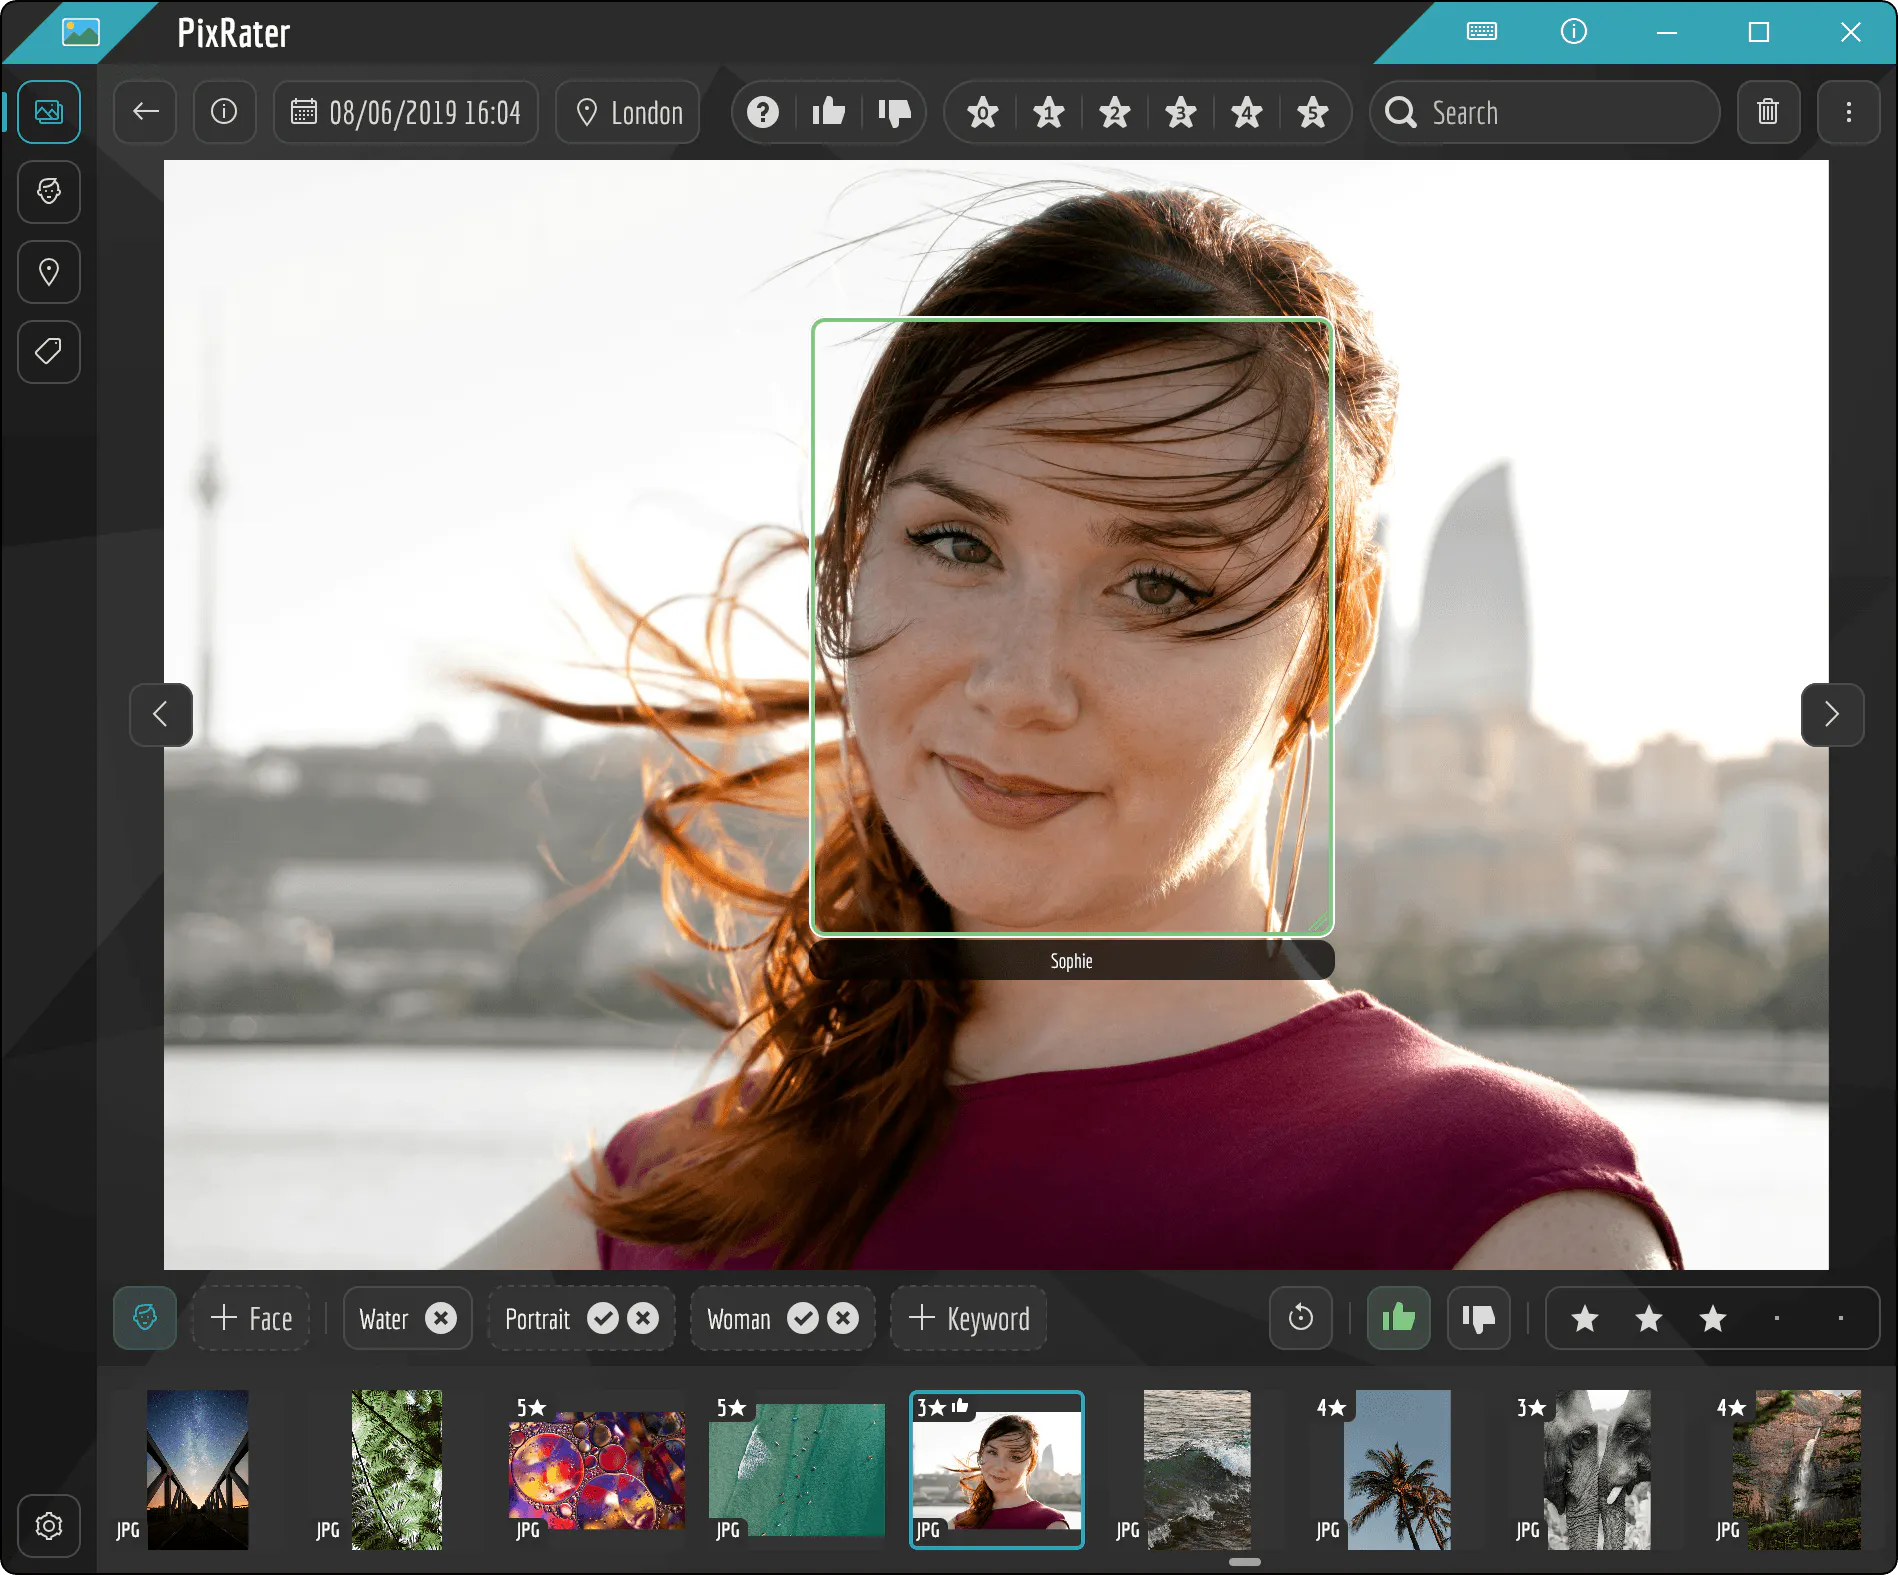Image resolution: width=1898 pixels, height=1575 pixels.
Task: Click into the Search field
Action: coord(1545,112)
